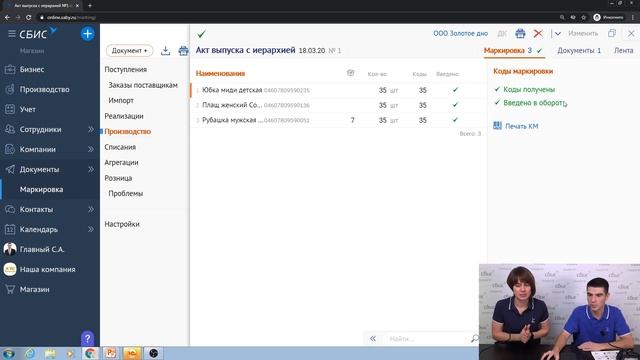Open Календарь section in sidebar
This screenshot has width=640, height=360.
tap(39, 229)
